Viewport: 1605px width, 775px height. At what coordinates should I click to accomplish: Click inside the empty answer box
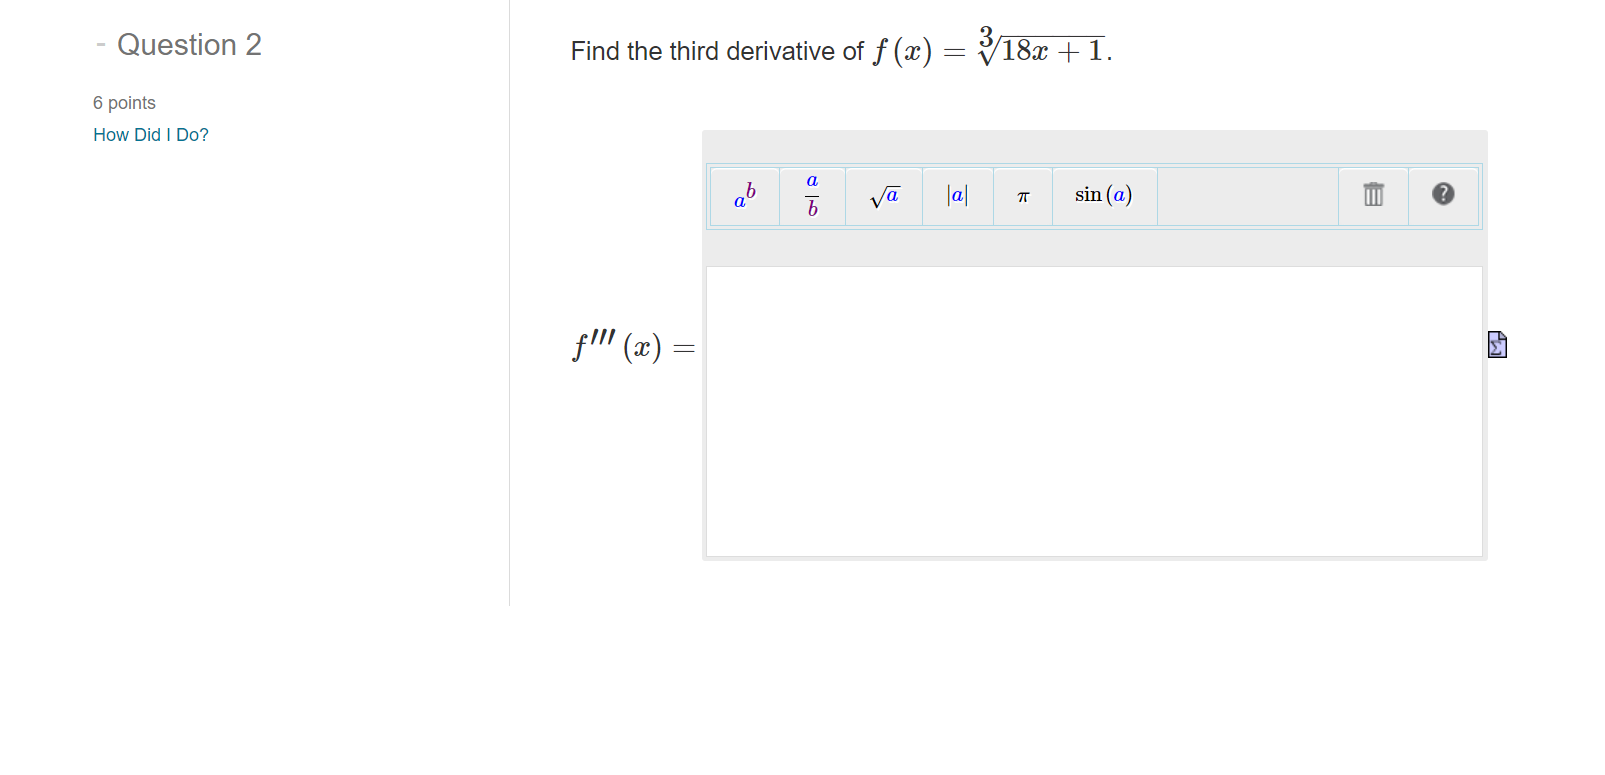tap(1094, 410)
